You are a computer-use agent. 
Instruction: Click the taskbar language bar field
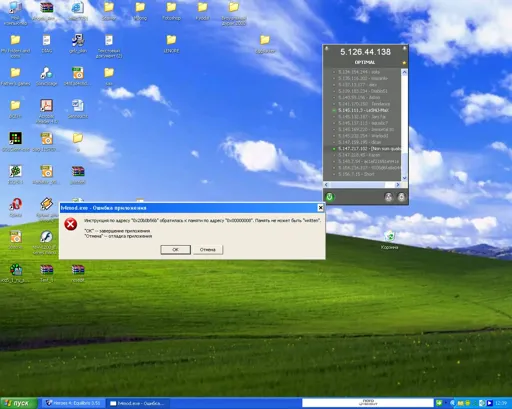tap(368, 403)
